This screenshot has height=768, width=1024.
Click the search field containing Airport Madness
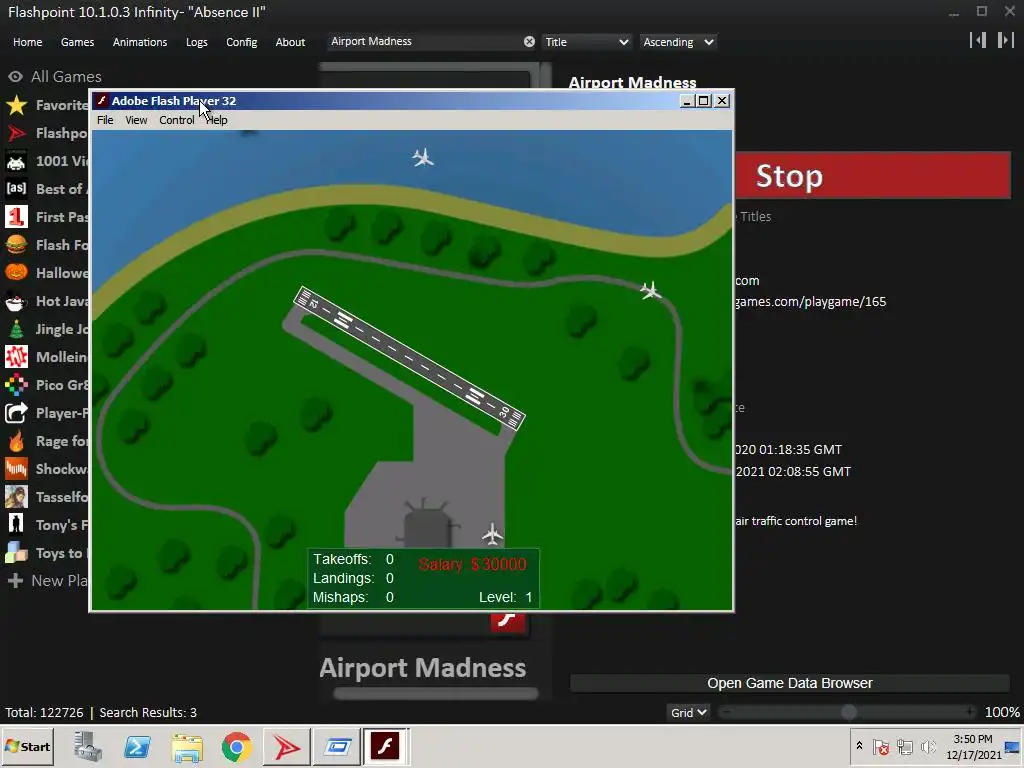click(x=424, y=42)
